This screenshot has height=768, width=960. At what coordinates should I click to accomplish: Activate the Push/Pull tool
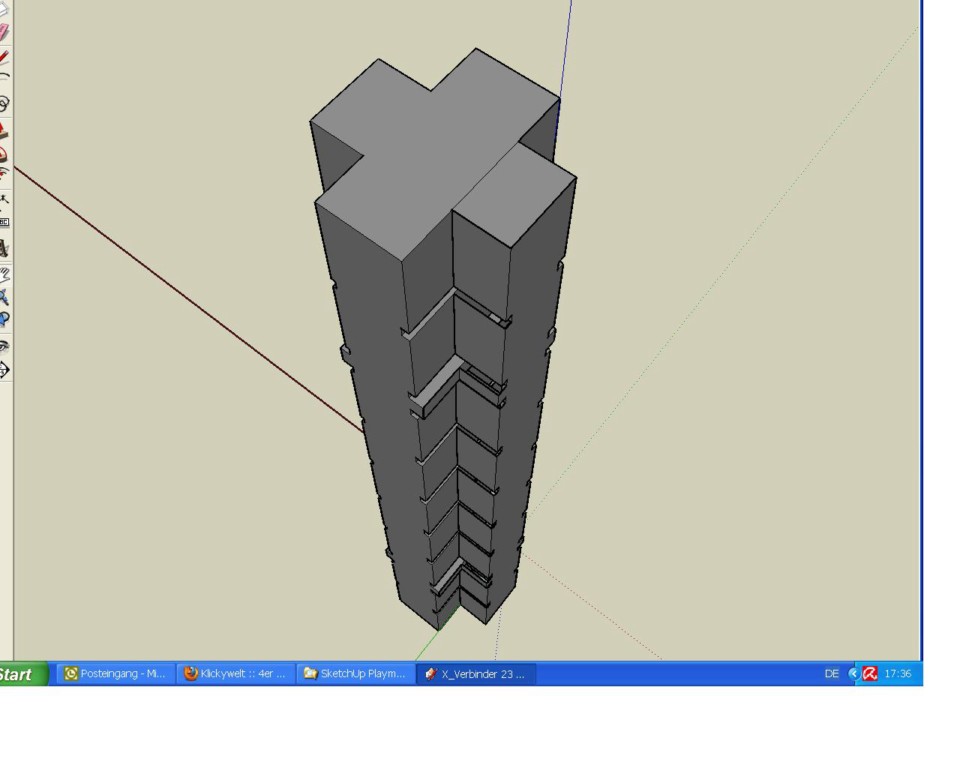point(4,129)
